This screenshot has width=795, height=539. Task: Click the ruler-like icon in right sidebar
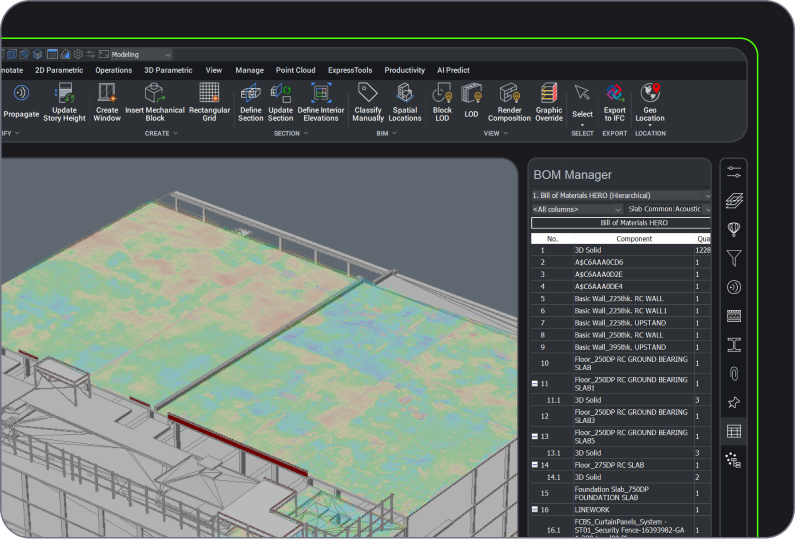coord(734,316)
